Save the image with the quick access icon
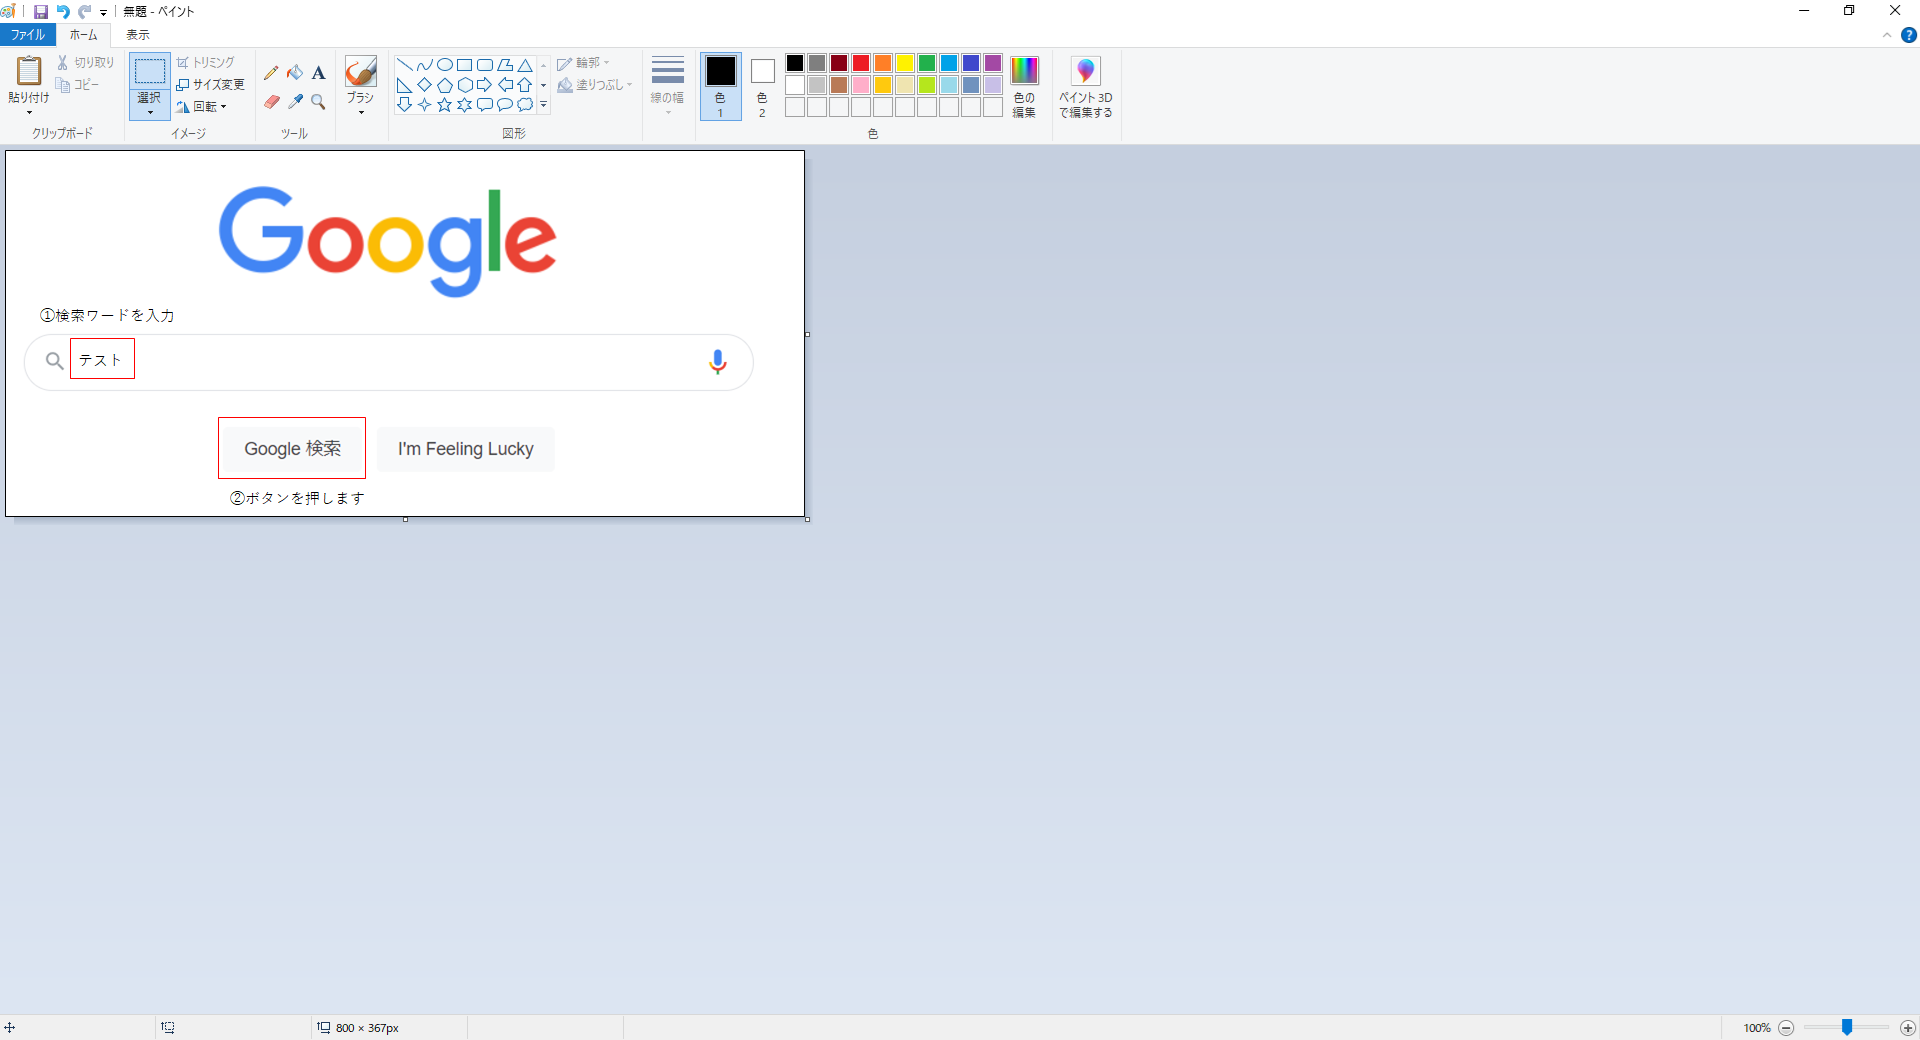 [41, 12]
